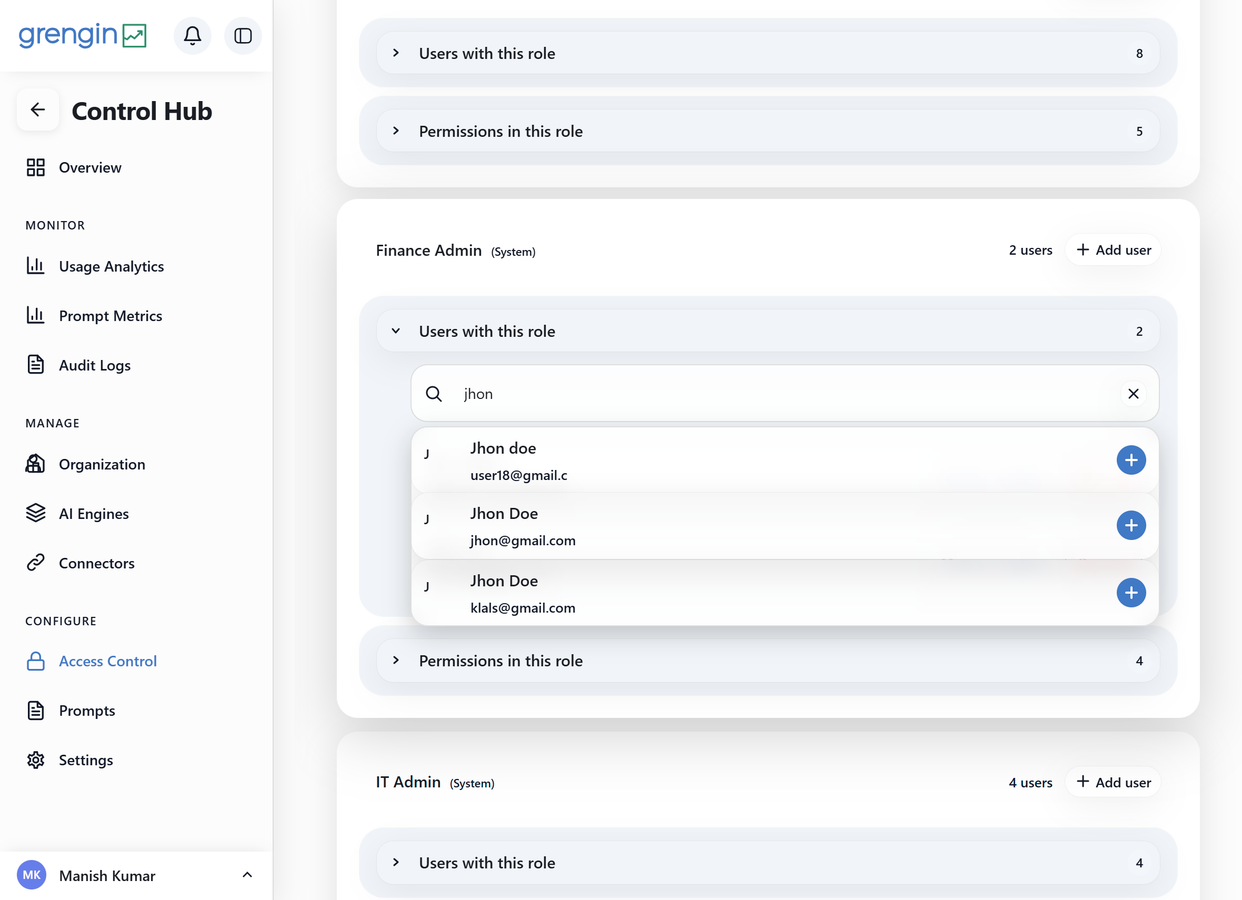
Task: Add klals@gmail.com with the plus button
Action: [x=1131, y=592]
